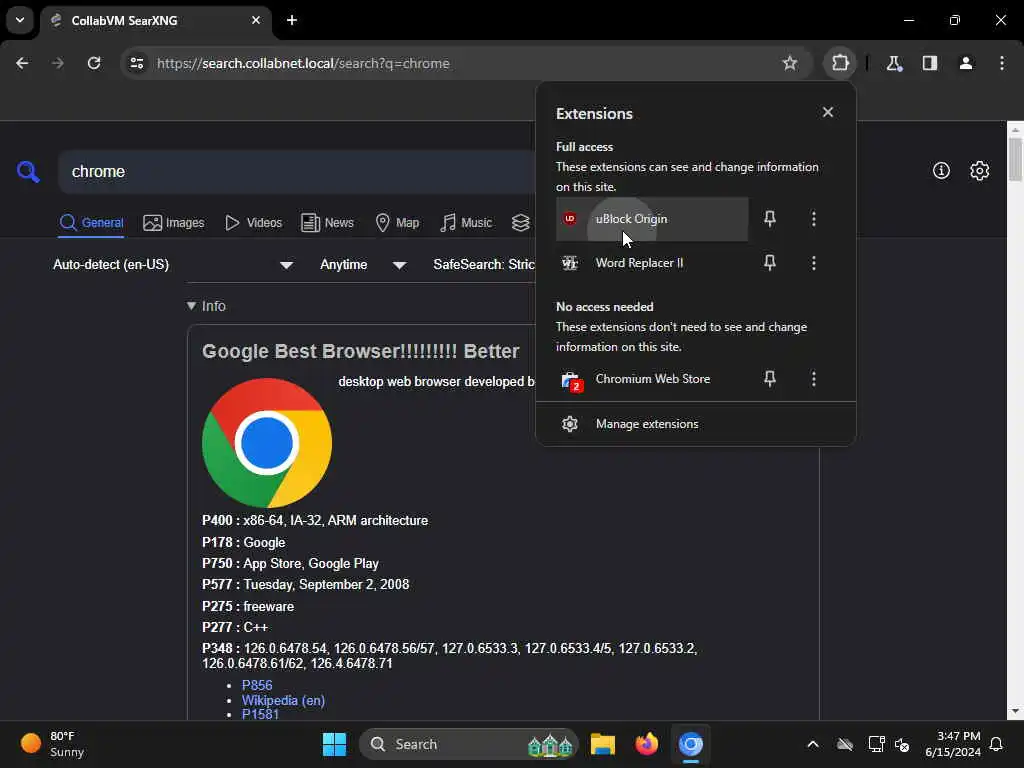Click the OneDrive cloud tray icon
The image size is (1024, 768).
(x=845, y=744)
